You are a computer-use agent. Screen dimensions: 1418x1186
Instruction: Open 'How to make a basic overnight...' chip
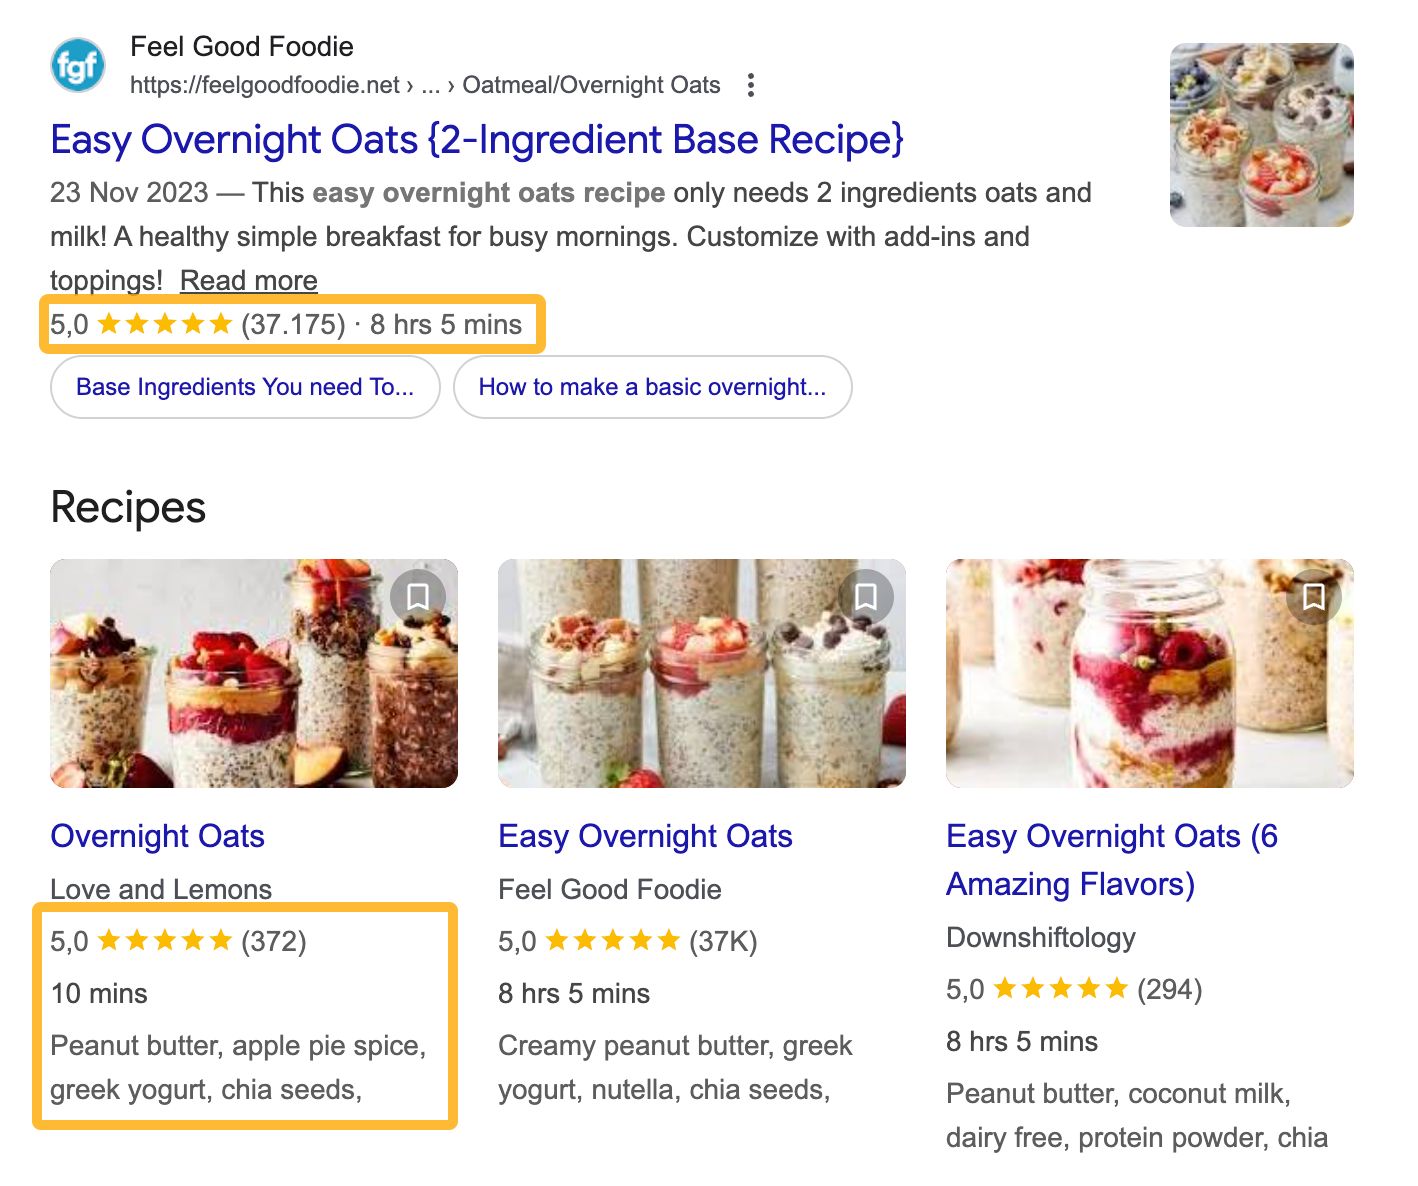coord(652,387)
